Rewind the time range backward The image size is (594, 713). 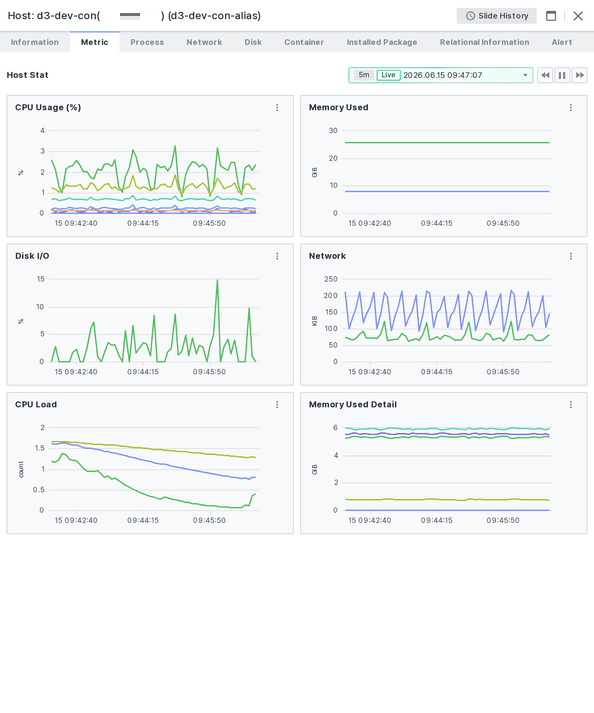[x=545, y=75]
